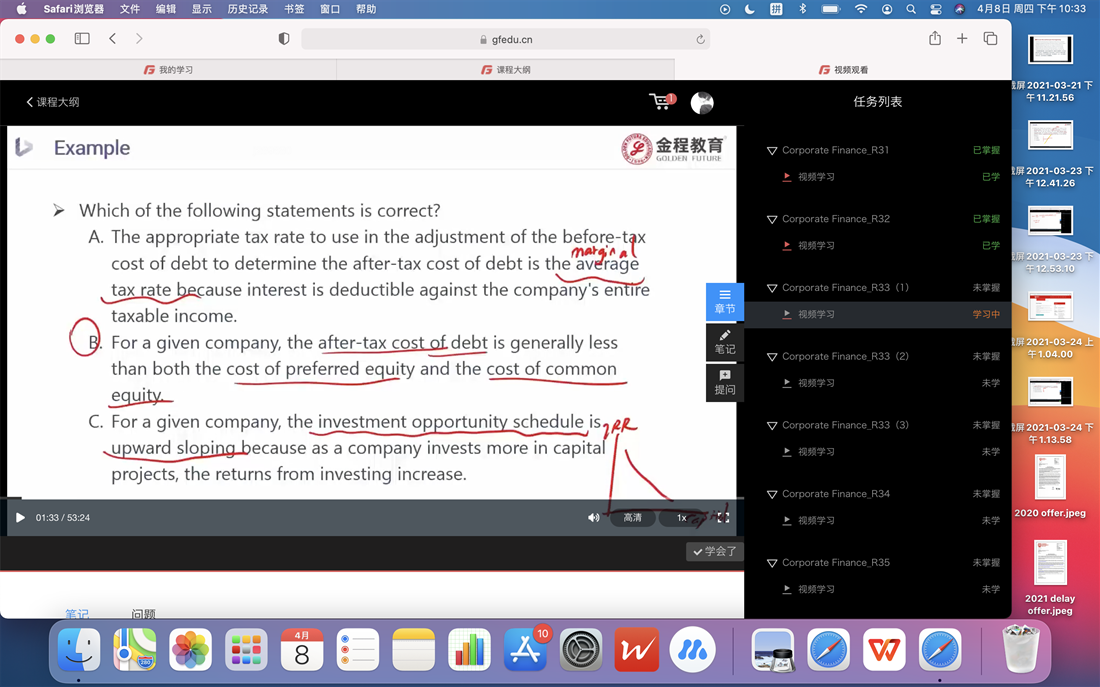Select the 视频观看 Safari tab

coord(843,69)
